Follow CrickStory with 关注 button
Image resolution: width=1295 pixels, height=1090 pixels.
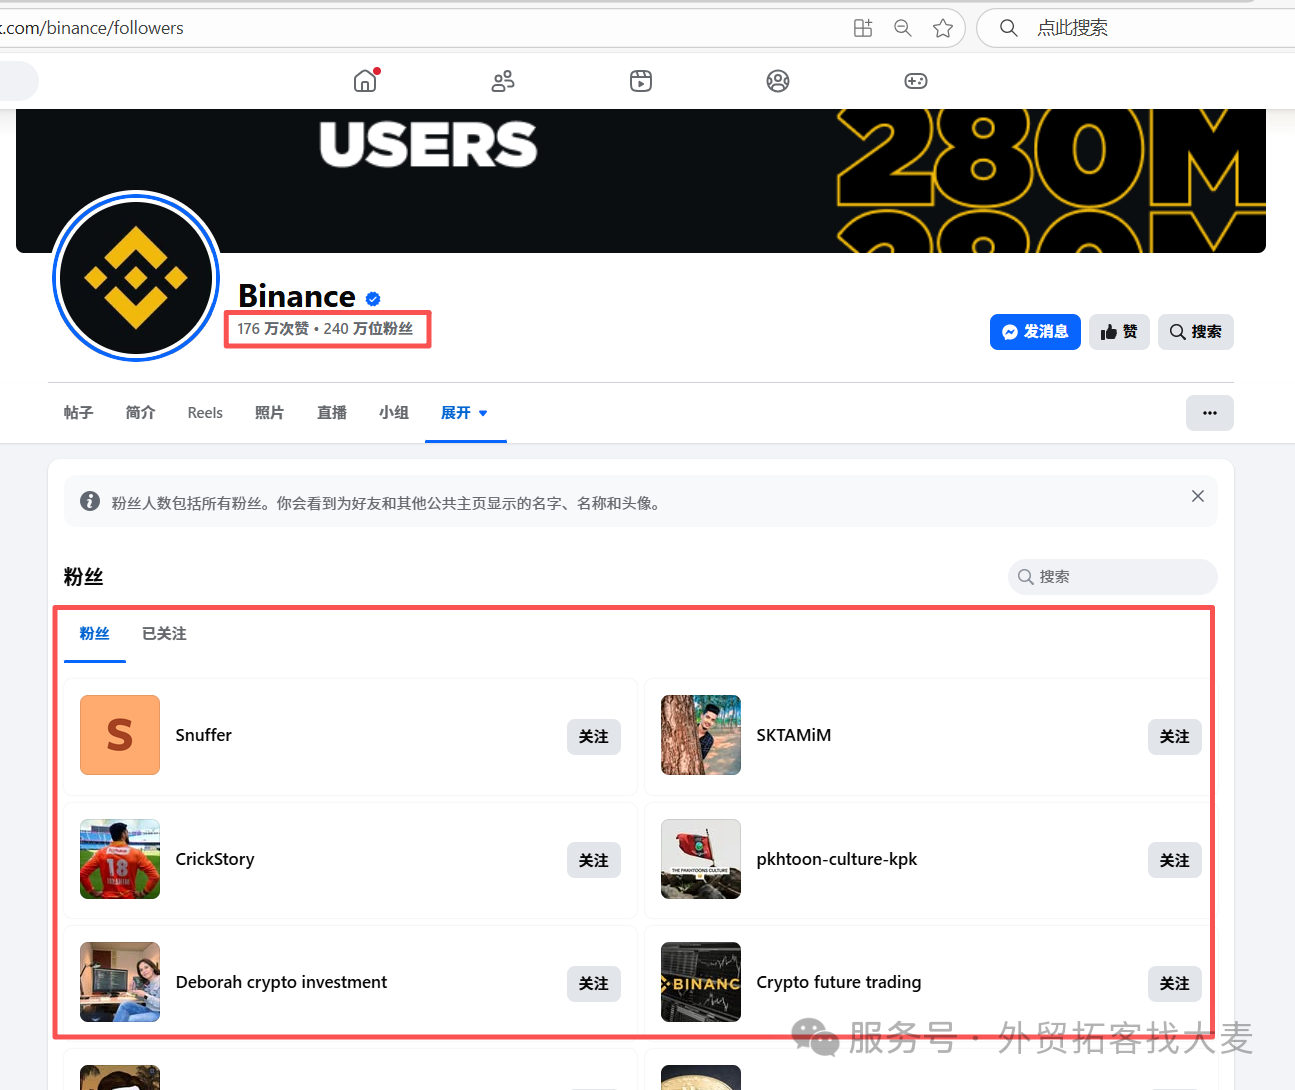594,861
